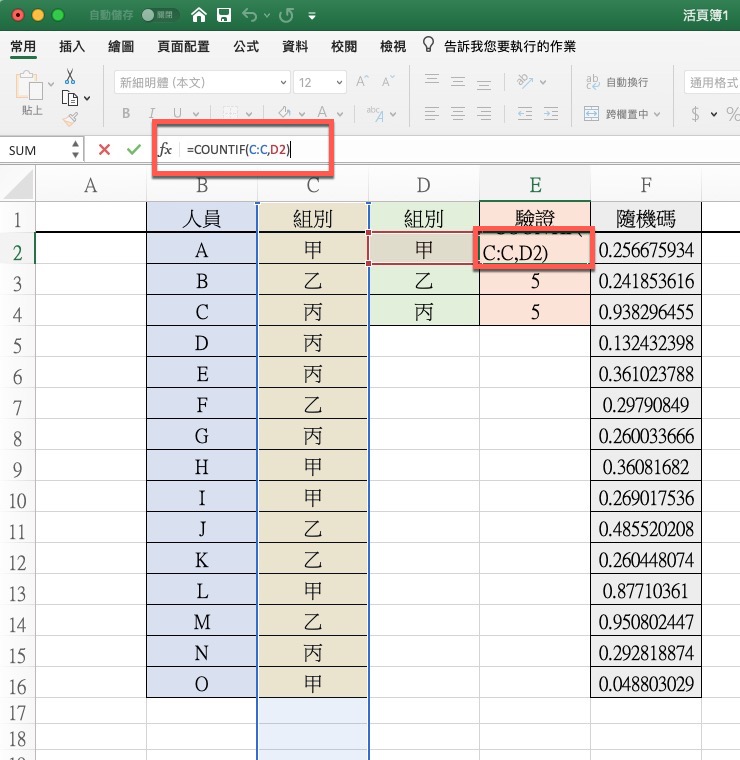The height and width of the screenshot is (760, 740).
Task: Click Merge & Center (跨欄置中) button
Action: [617, 114]
